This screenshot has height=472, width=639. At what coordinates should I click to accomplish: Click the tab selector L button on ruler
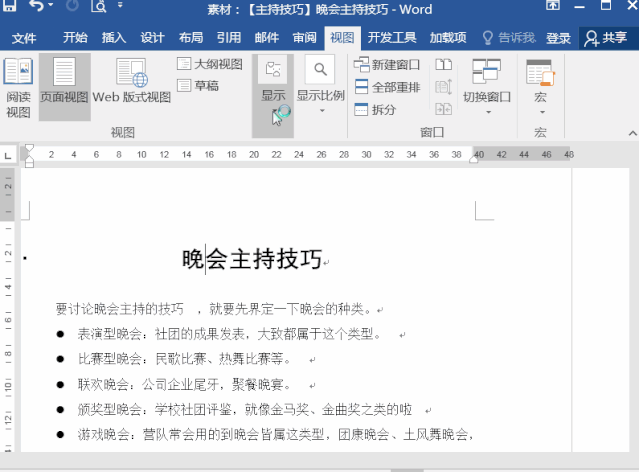[7, 155]
